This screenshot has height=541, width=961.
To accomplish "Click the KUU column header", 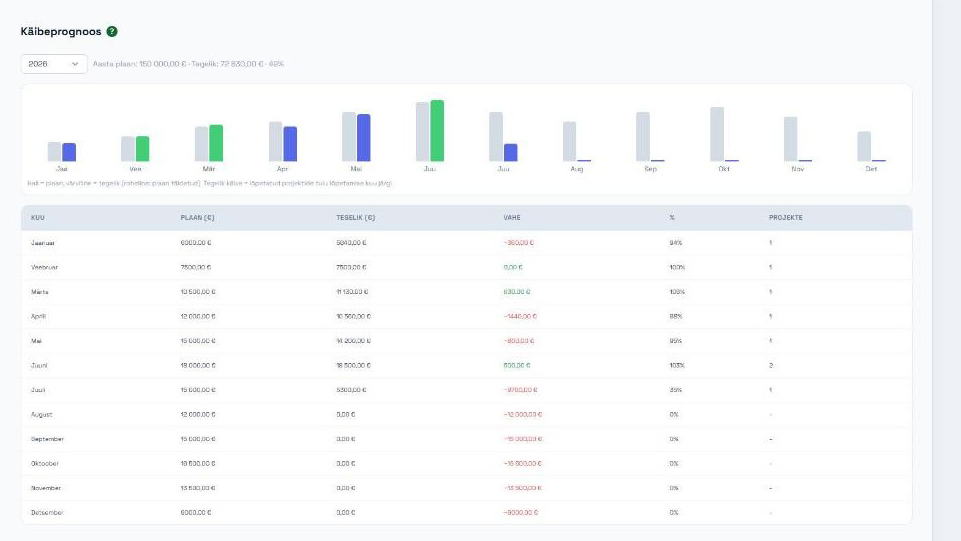I will pyautogui.click(x=38, y=218).
